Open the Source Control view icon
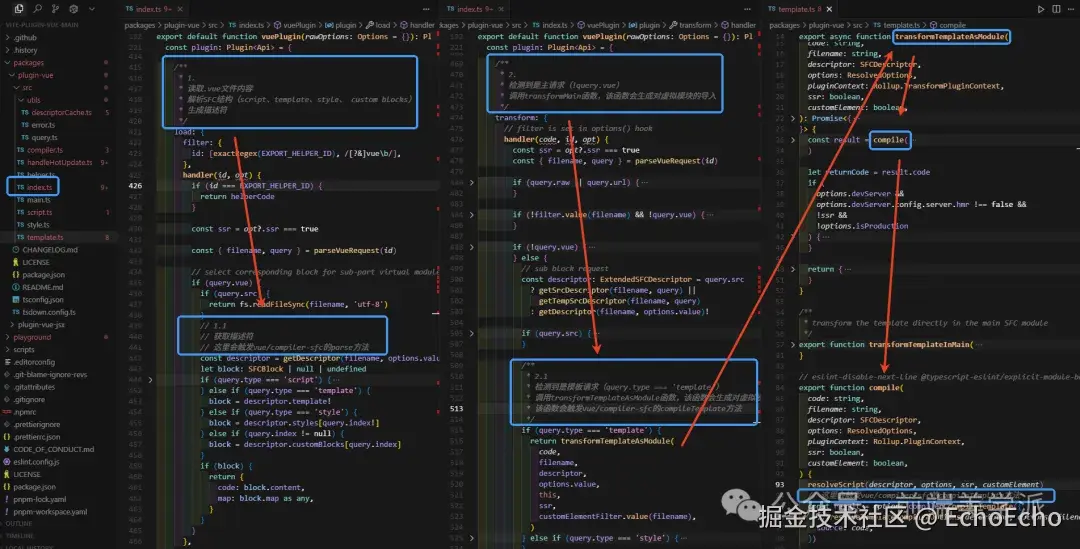Screen dimensions: 1080x549 (55, 9)
